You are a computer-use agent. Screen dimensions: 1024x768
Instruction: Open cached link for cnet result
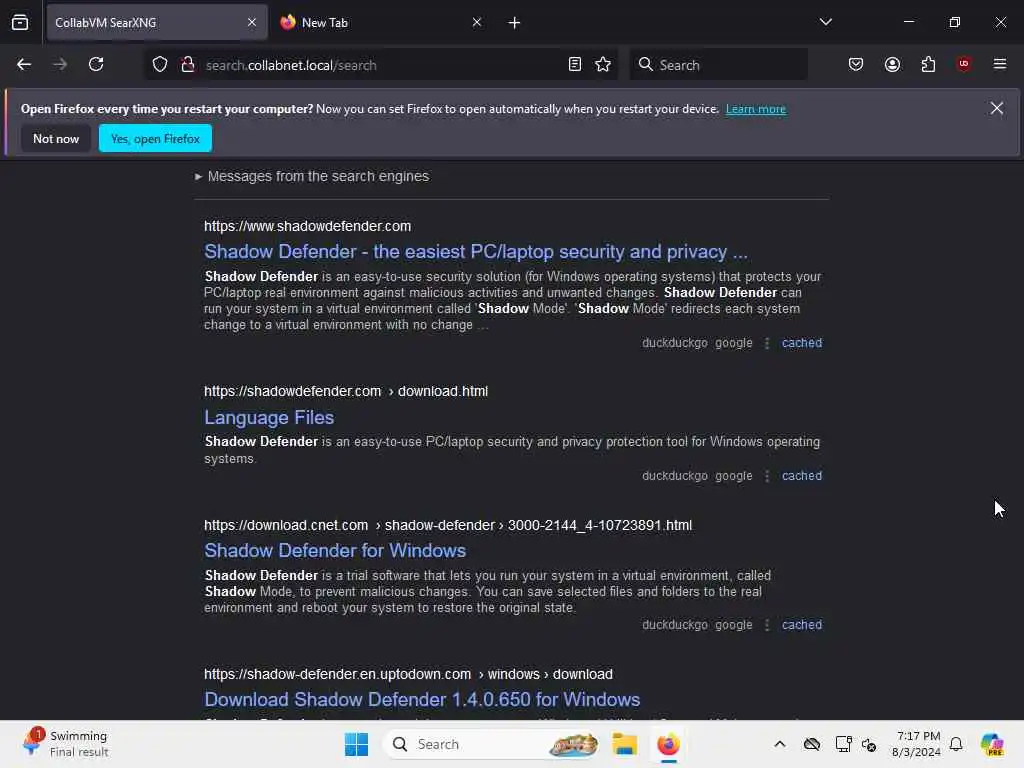tap(802, 625)
